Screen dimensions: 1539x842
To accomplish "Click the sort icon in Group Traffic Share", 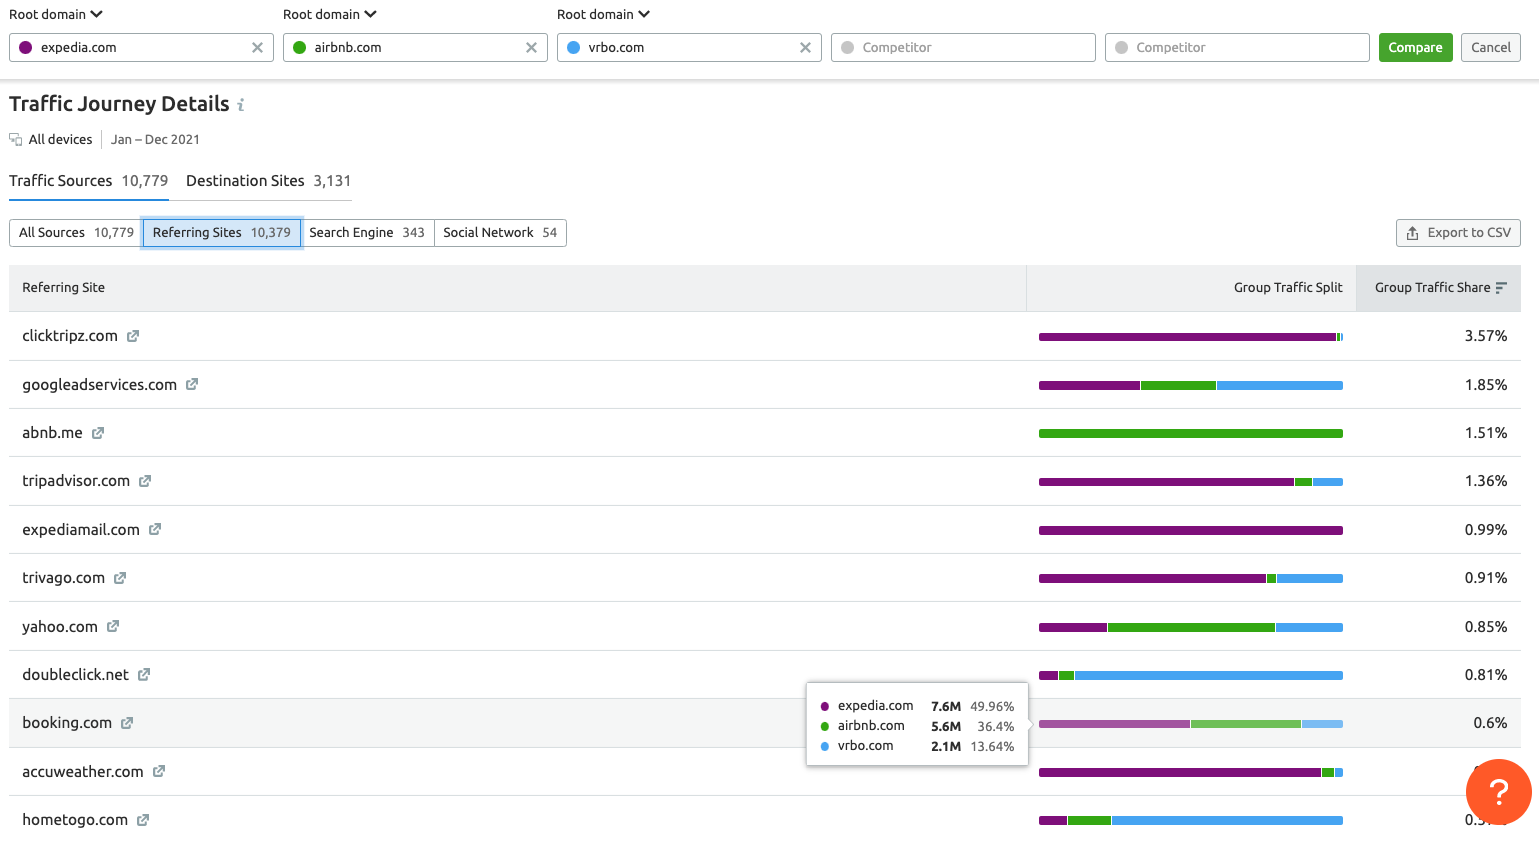I will [x=1501, y=287].
